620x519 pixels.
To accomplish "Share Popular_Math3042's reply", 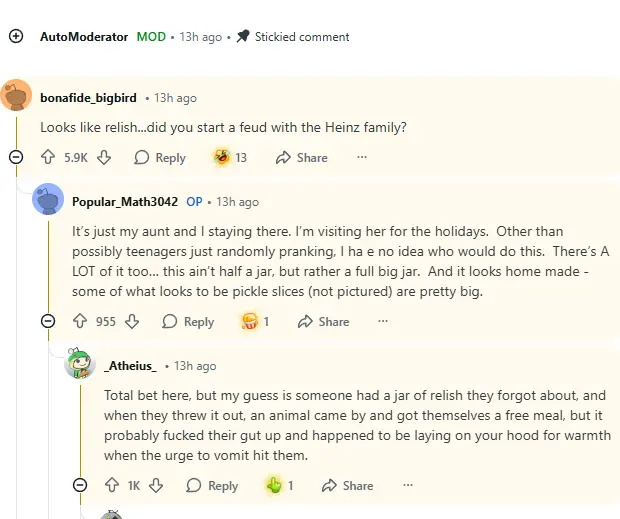I will coord(322,321).
